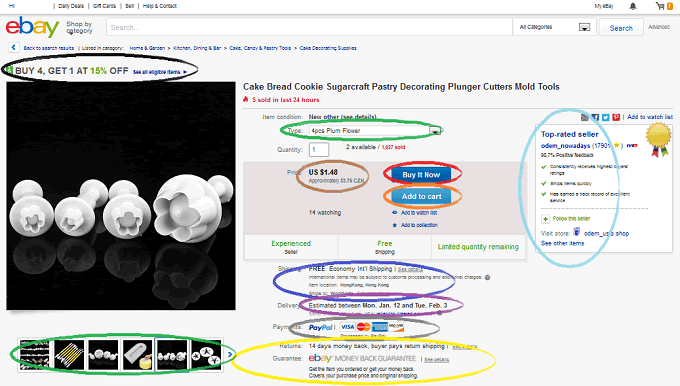The height and width of the screenshot is (386, 680).
Task: Click the flame icon beside 5 sold
Action: tap(246, 99)
